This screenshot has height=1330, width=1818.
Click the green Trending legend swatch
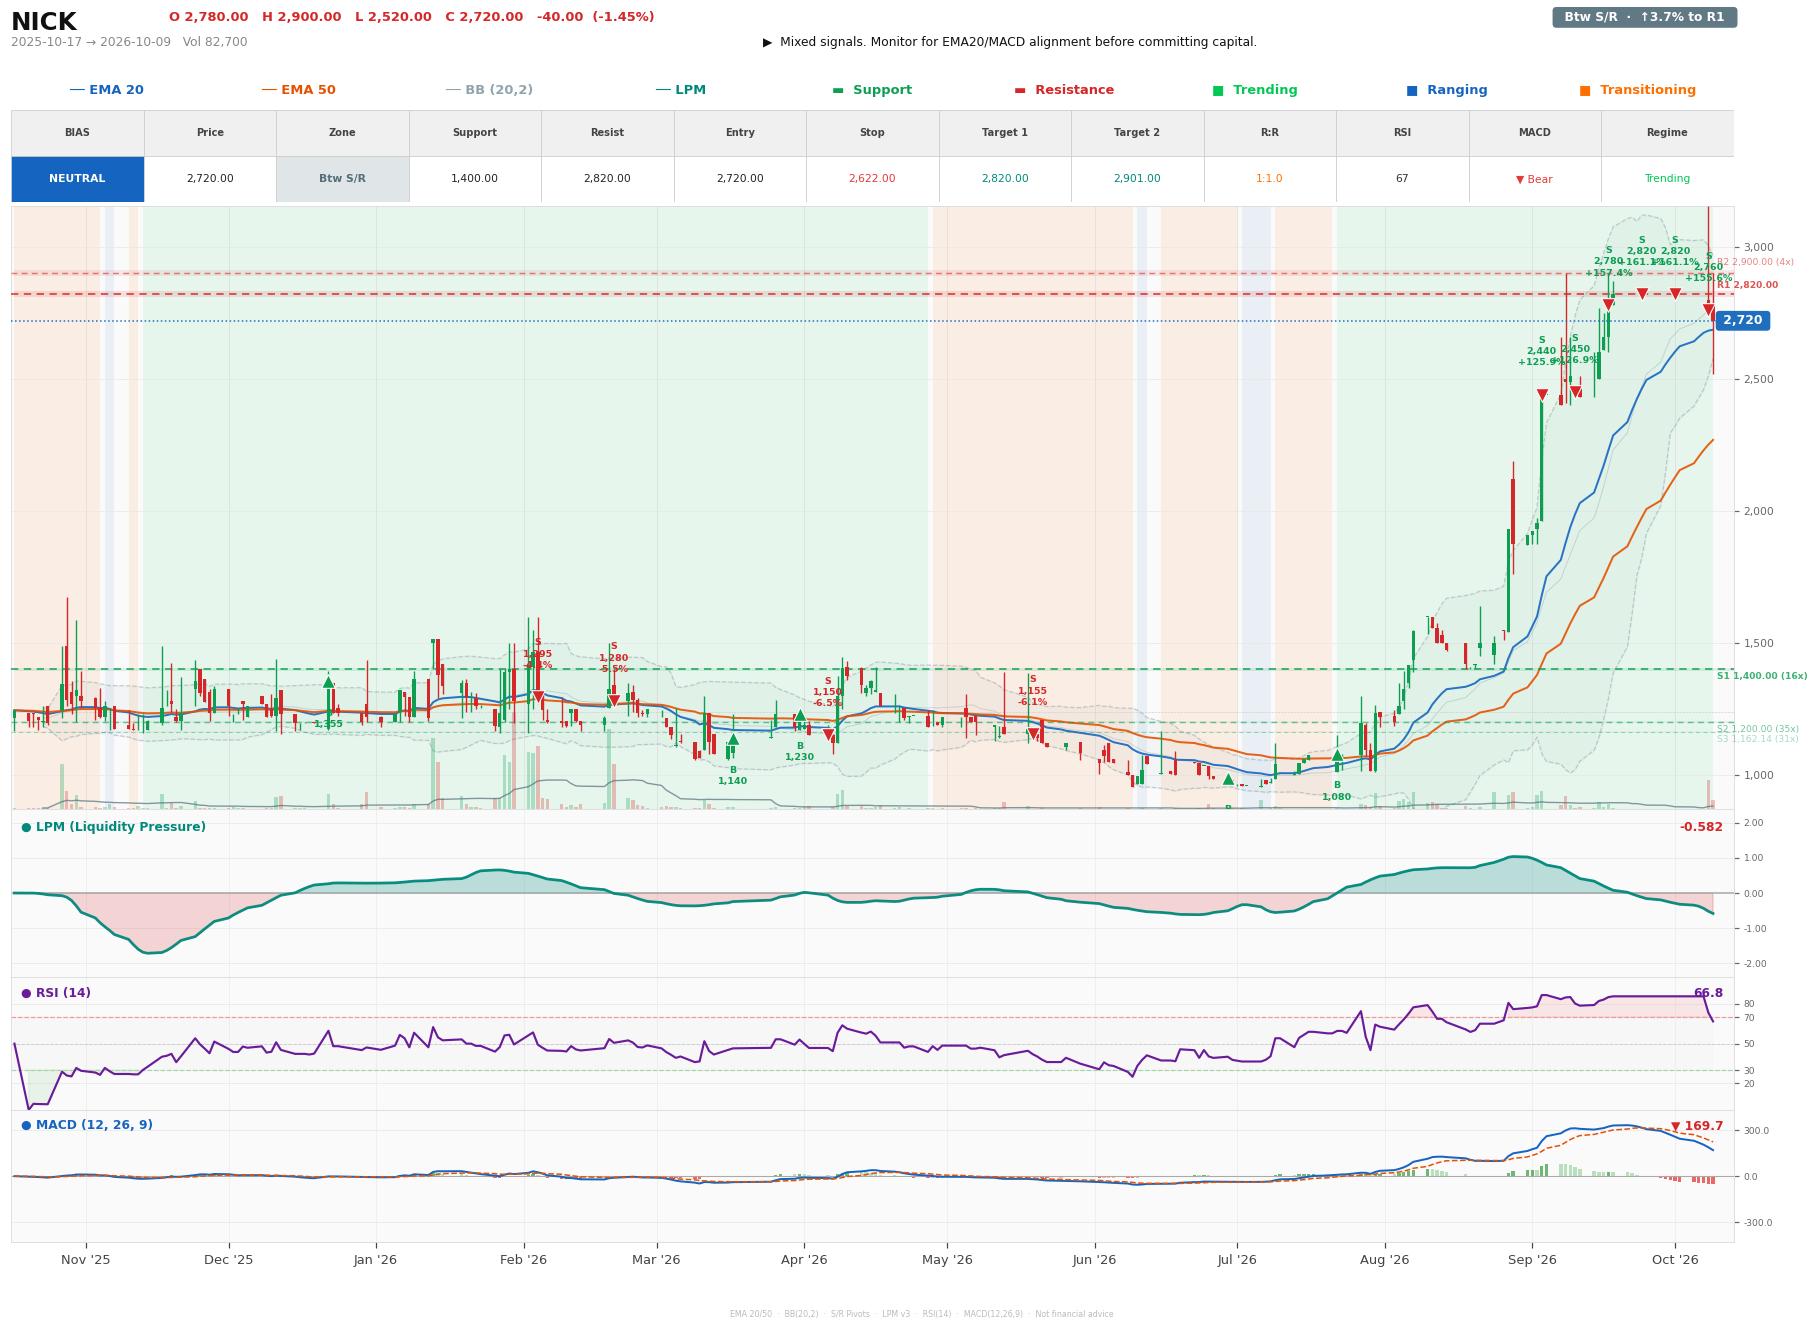click(1218, 90)
